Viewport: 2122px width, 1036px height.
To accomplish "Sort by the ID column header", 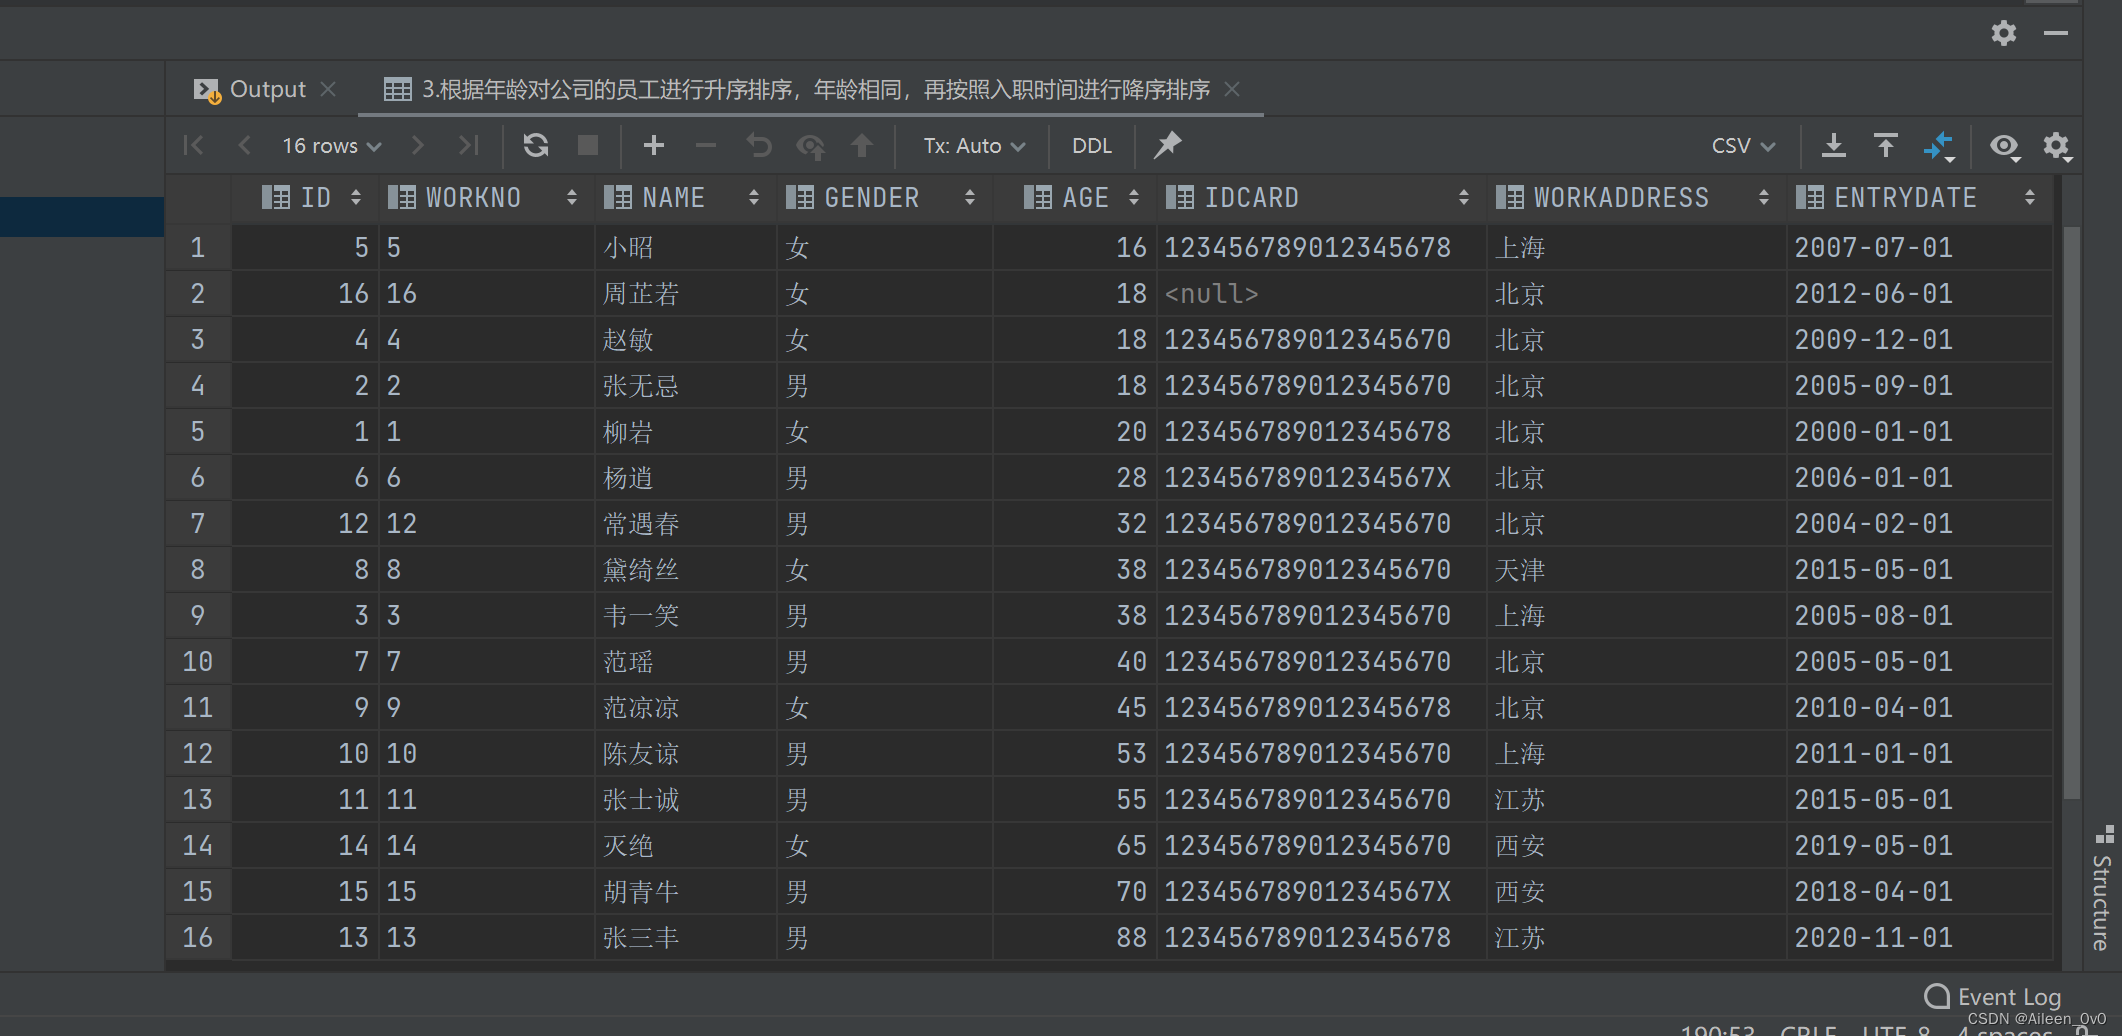I will [x=306, y=198].
